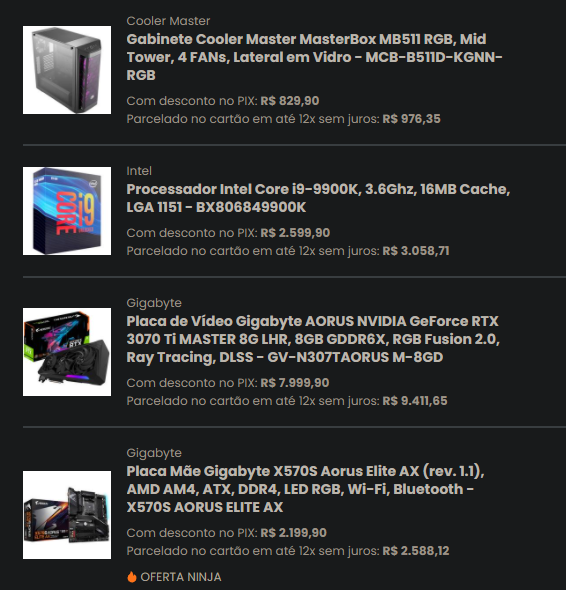Image resolution: width=566 pixels, height=590 pixels.
Task: Click the R$ 9.411,65 installment price
Action: (x=415, y=401)
